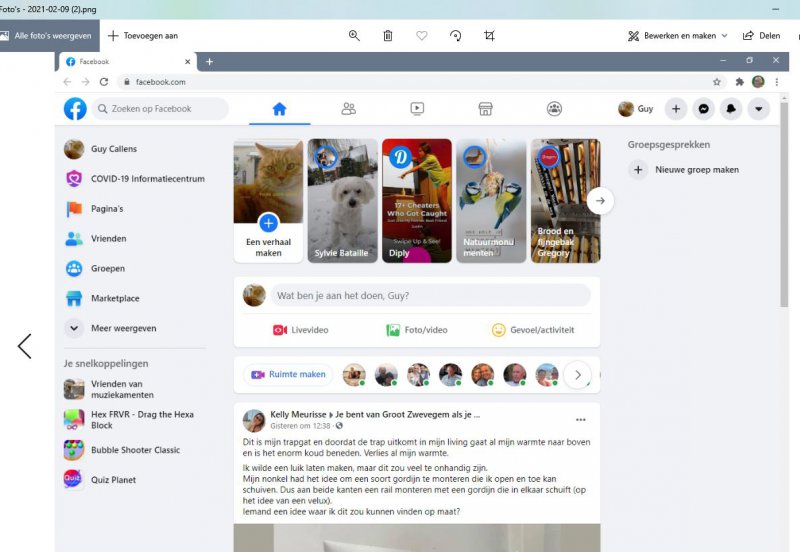Delete photo using the trash icon
Viewport: 800px width, 552px height.
[388, 36]
